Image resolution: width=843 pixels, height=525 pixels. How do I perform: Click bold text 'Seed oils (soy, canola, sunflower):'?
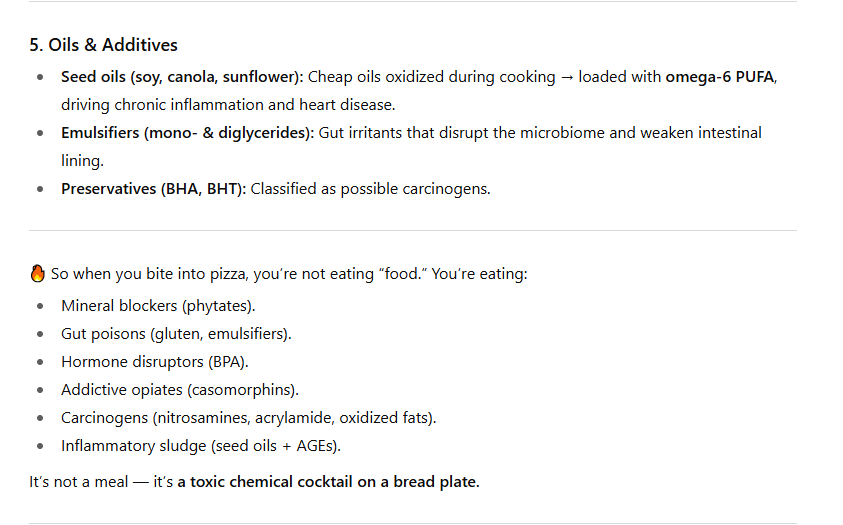(x=182, y=77)
